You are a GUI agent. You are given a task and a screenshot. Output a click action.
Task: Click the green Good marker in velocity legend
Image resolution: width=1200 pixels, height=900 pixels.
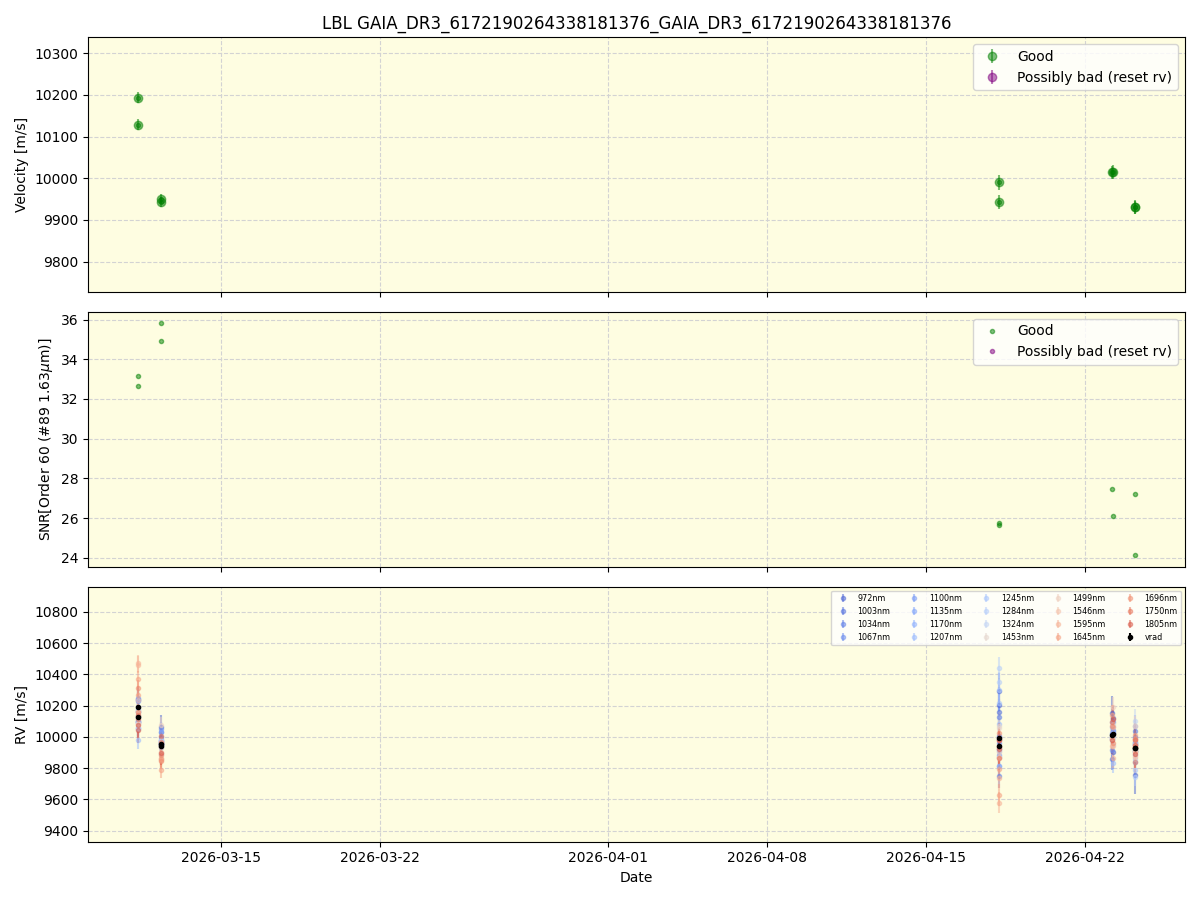[x=992, y=57]
